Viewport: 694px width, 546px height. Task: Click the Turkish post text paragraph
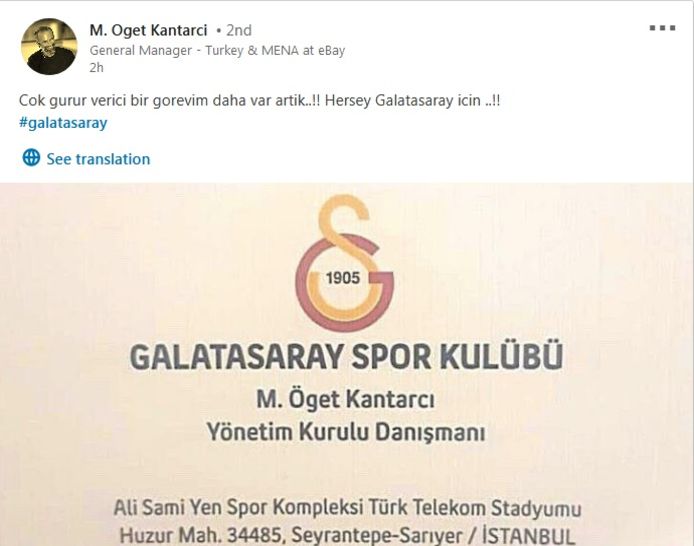tap(259, 100)
